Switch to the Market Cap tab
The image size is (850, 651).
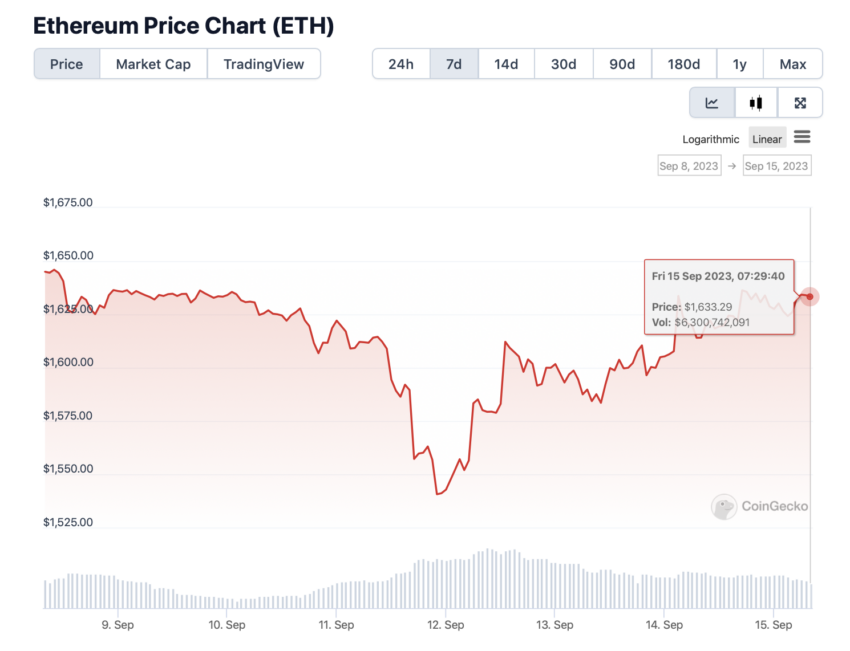tap(153, 64)
